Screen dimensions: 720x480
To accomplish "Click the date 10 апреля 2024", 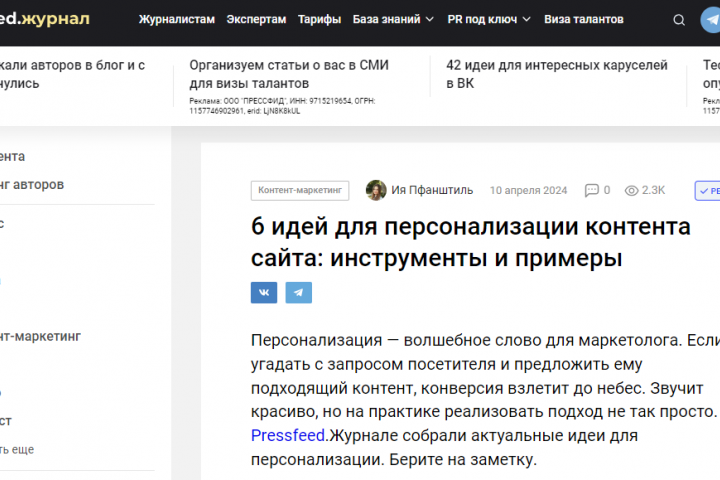I will (x=529, y=190).
